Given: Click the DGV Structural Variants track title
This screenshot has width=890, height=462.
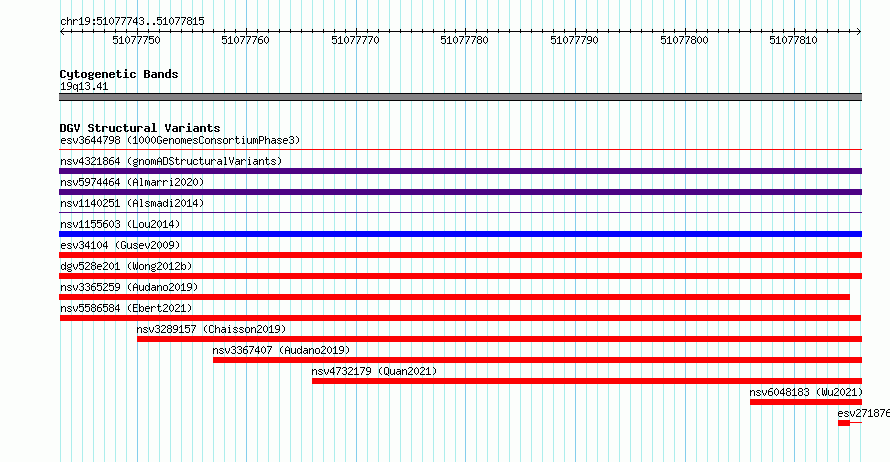Looking at the screenshot, I should 140,128.
